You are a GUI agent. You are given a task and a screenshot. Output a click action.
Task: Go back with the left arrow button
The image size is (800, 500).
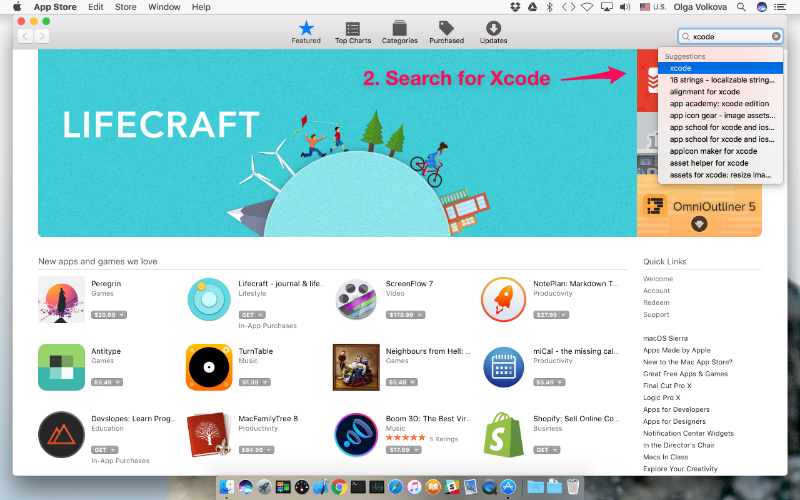pyautogui.click(x=25, y=36)
